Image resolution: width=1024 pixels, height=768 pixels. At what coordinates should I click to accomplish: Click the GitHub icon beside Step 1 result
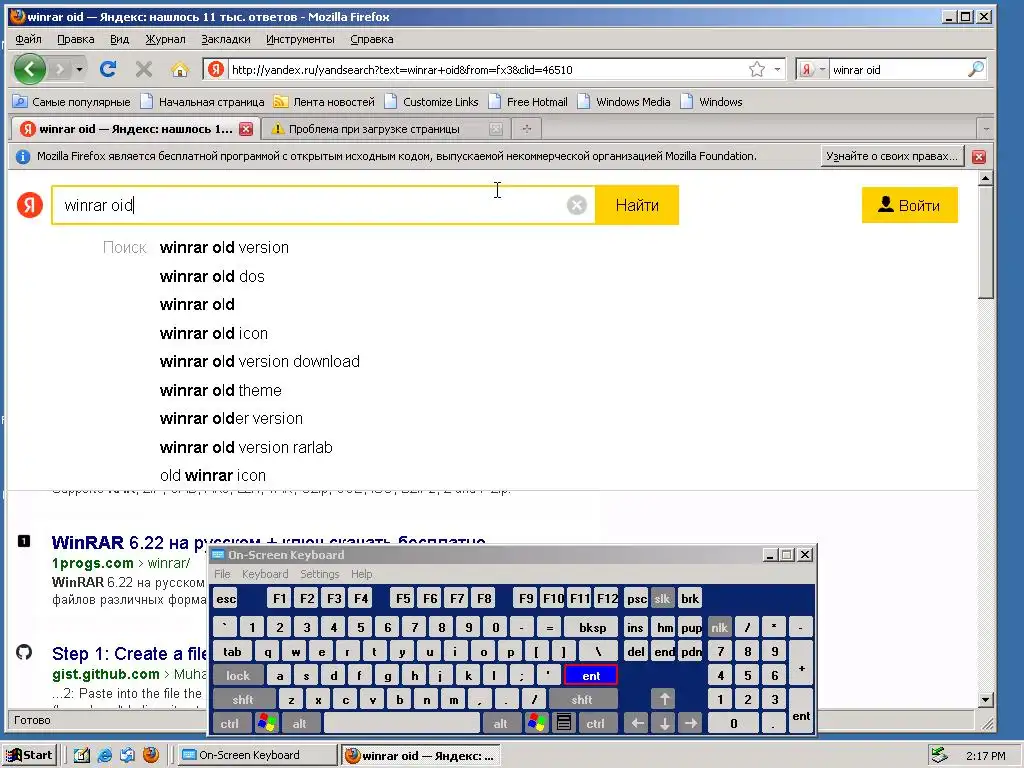coord(24,652)
